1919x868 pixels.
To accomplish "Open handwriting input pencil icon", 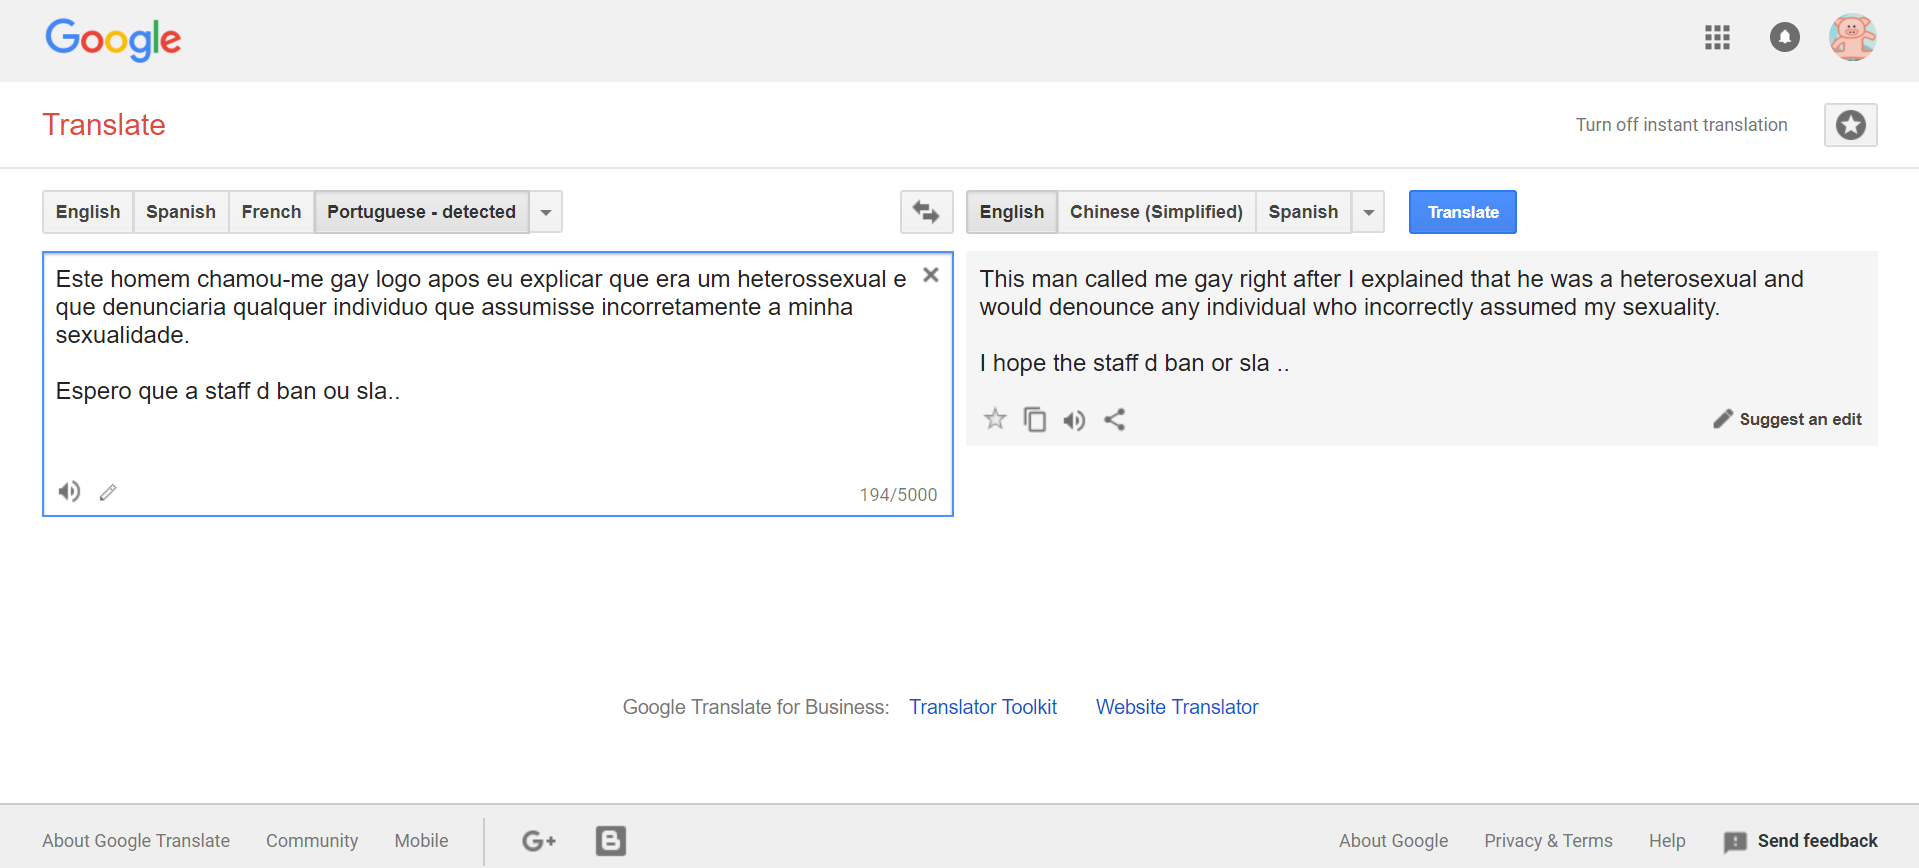I will pos(108,492).
